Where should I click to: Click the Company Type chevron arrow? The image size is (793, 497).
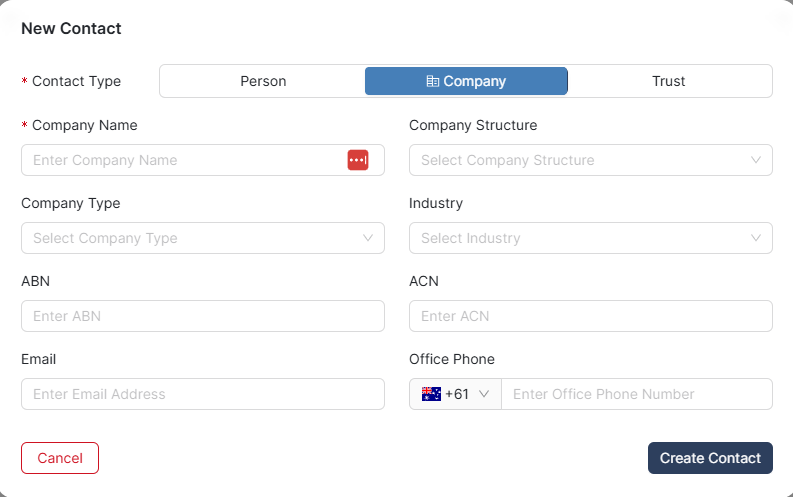368,238
